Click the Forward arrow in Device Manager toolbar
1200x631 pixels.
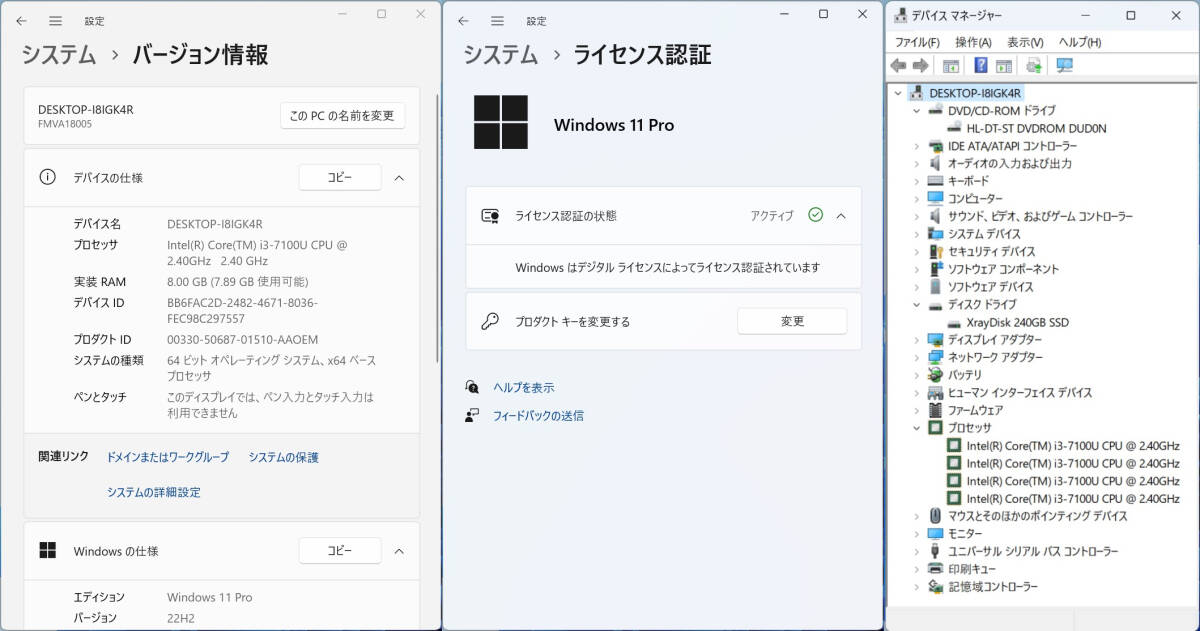point(920,66)
